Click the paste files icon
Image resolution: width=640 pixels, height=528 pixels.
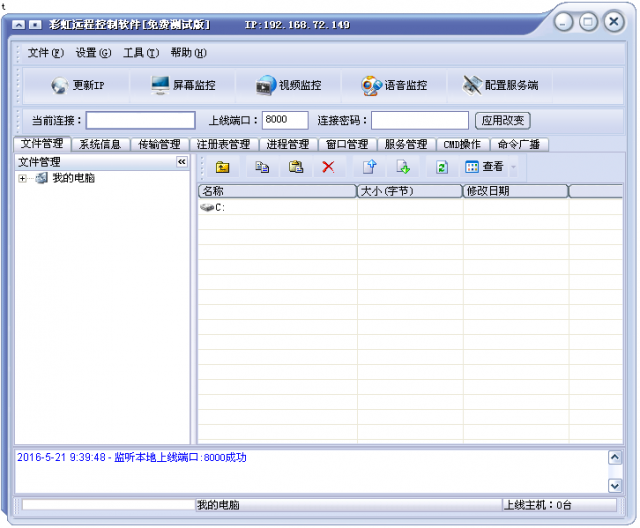[x=296, y=167]
